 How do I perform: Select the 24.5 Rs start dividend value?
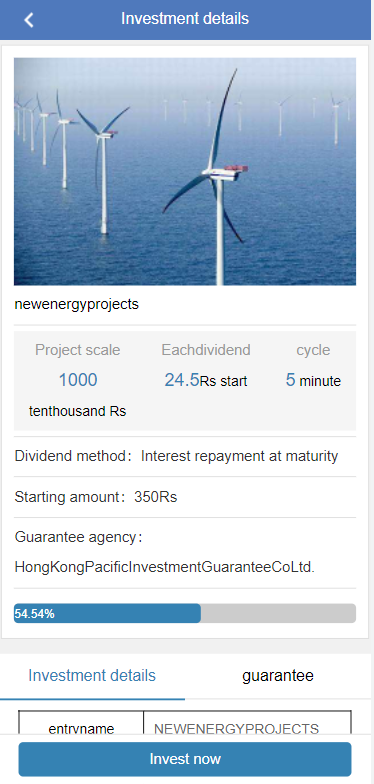[x=206, y=380]
